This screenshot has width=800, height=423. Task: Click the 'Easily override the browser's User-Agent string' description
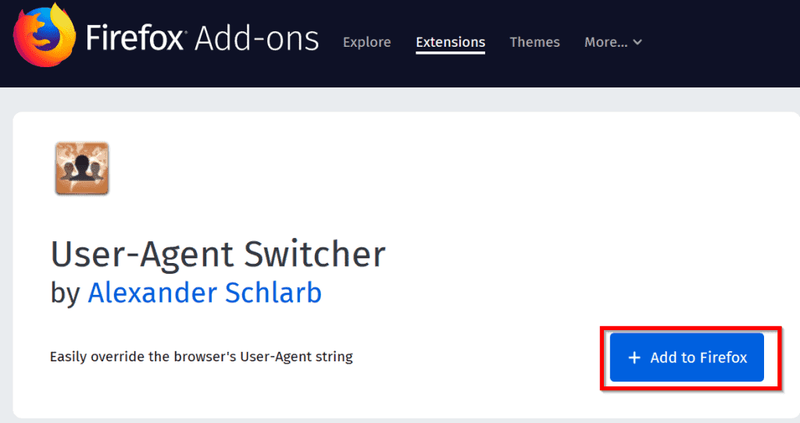pyautogui.click(x=201, y=356)
